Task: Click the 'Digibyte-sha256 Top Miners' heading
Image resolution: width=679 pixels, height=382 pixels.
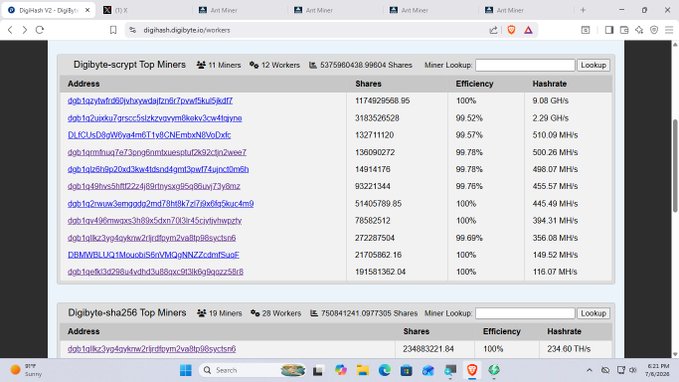Action: pyautogui.click(x=127, y=313)
